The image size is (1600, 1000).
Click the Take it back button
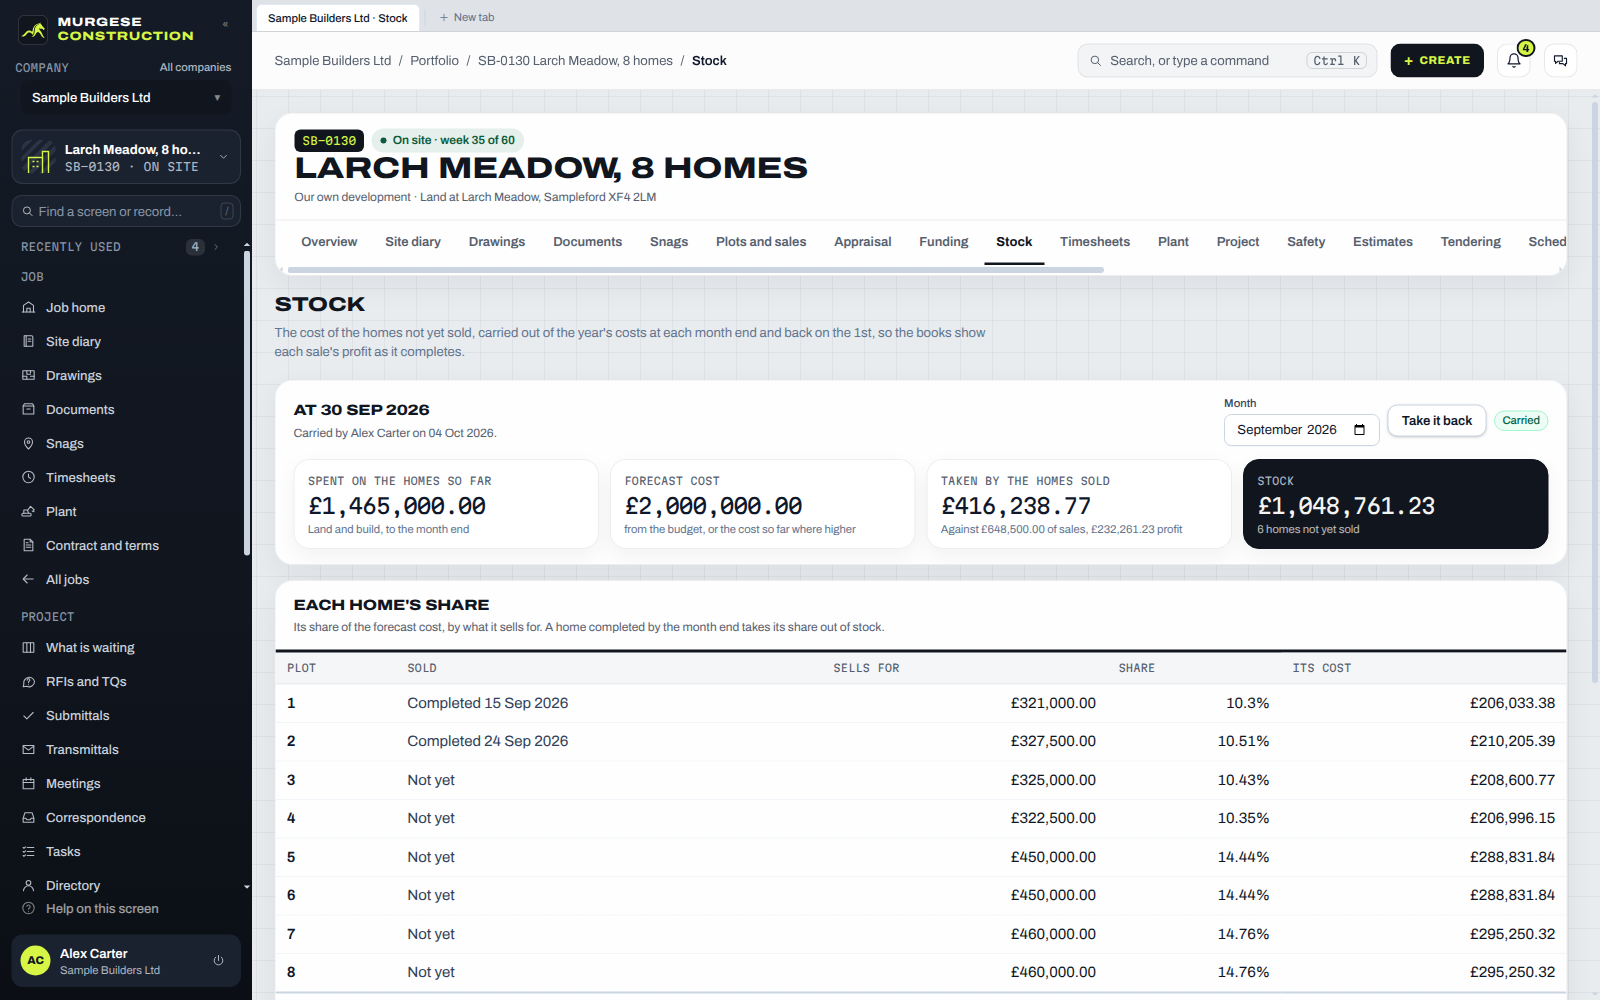pos(1437,421)
